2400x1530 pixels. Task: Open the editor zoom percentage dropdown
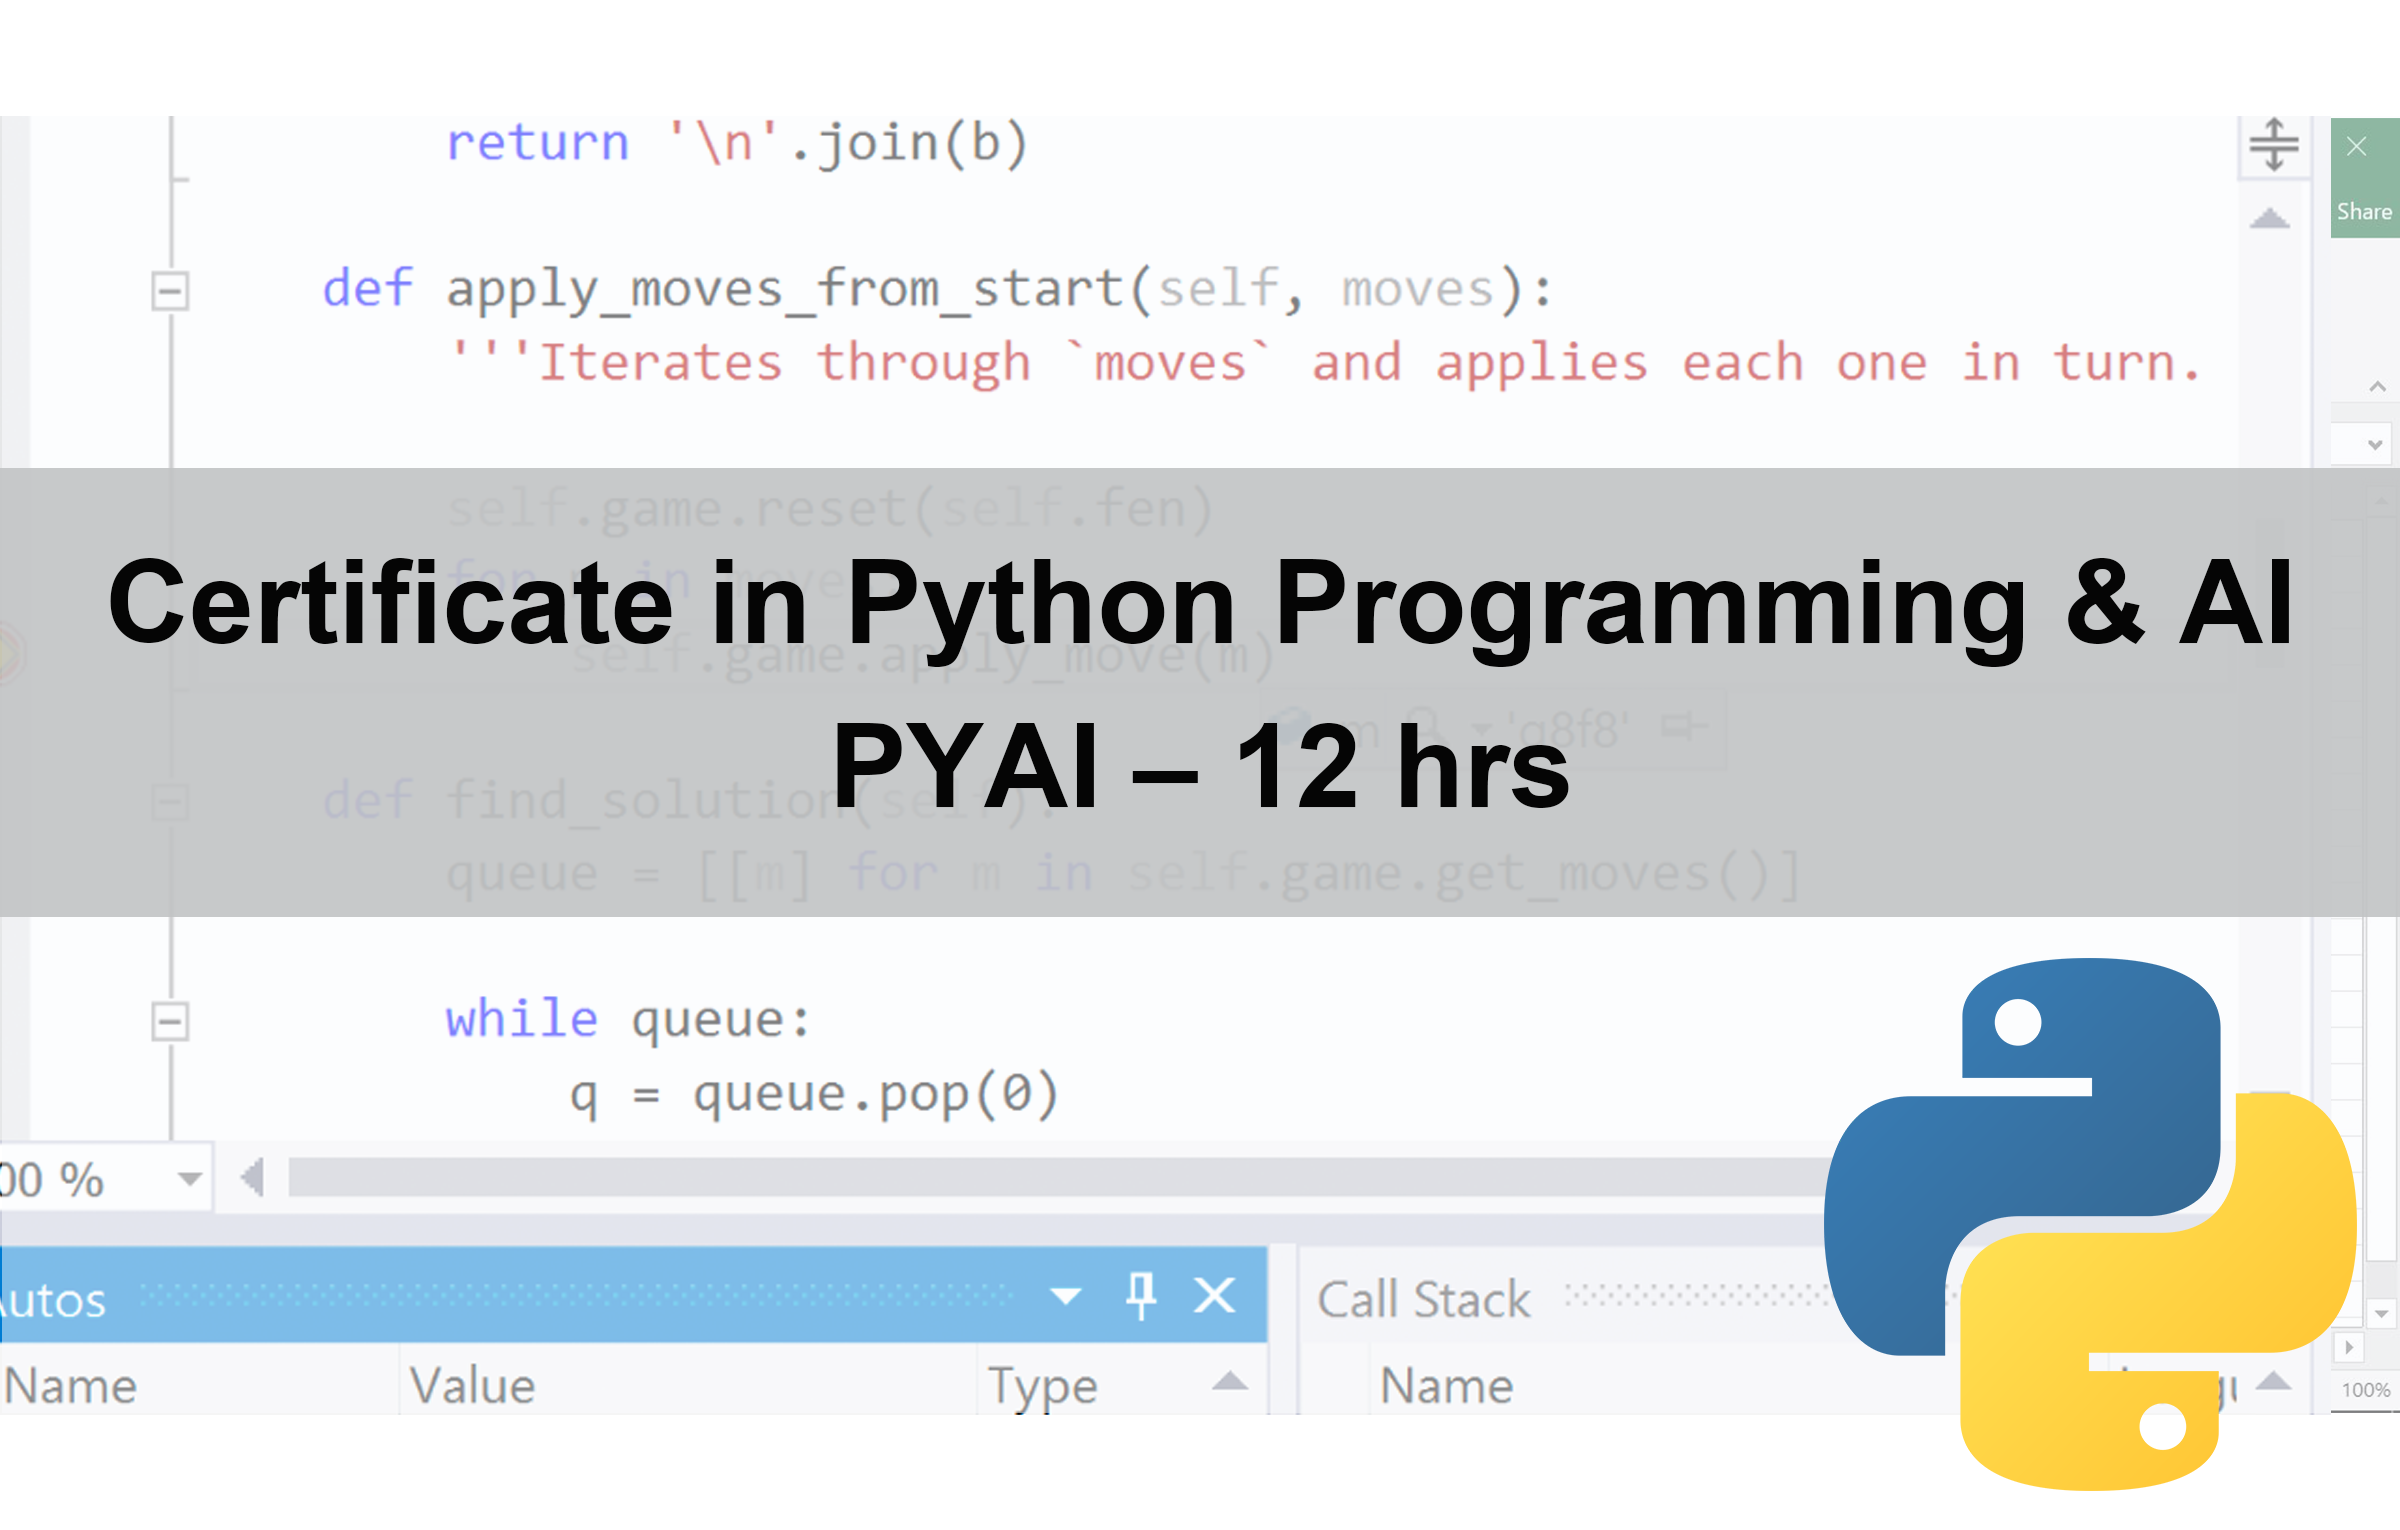(189, 1178)
